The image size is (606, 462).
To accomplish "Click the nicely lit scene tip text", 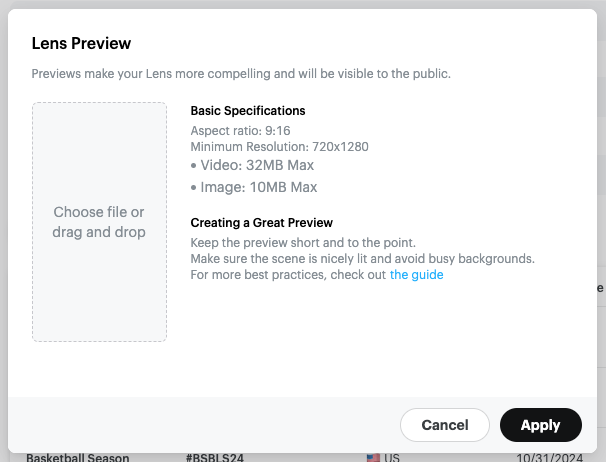I will tap(362, 259).
